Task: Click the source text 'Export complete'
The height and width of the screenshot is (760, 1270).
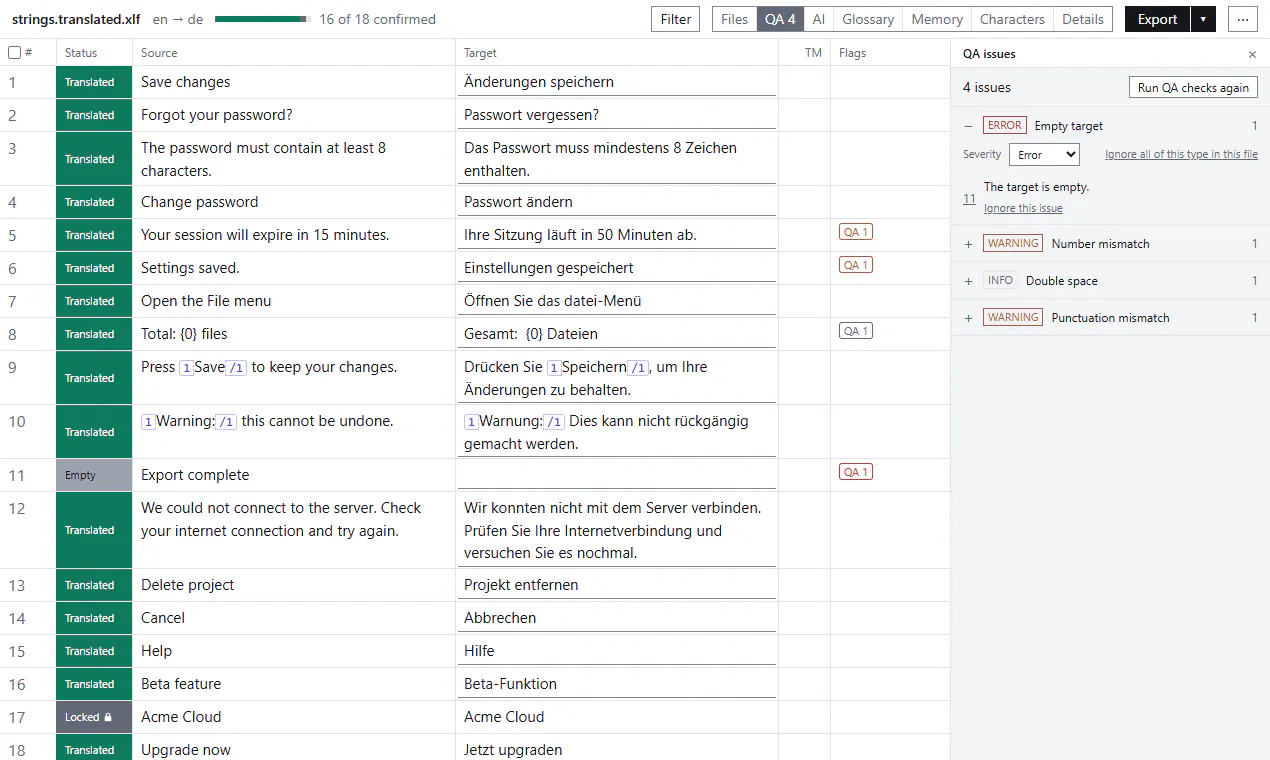Action: (x=195, y=475)
